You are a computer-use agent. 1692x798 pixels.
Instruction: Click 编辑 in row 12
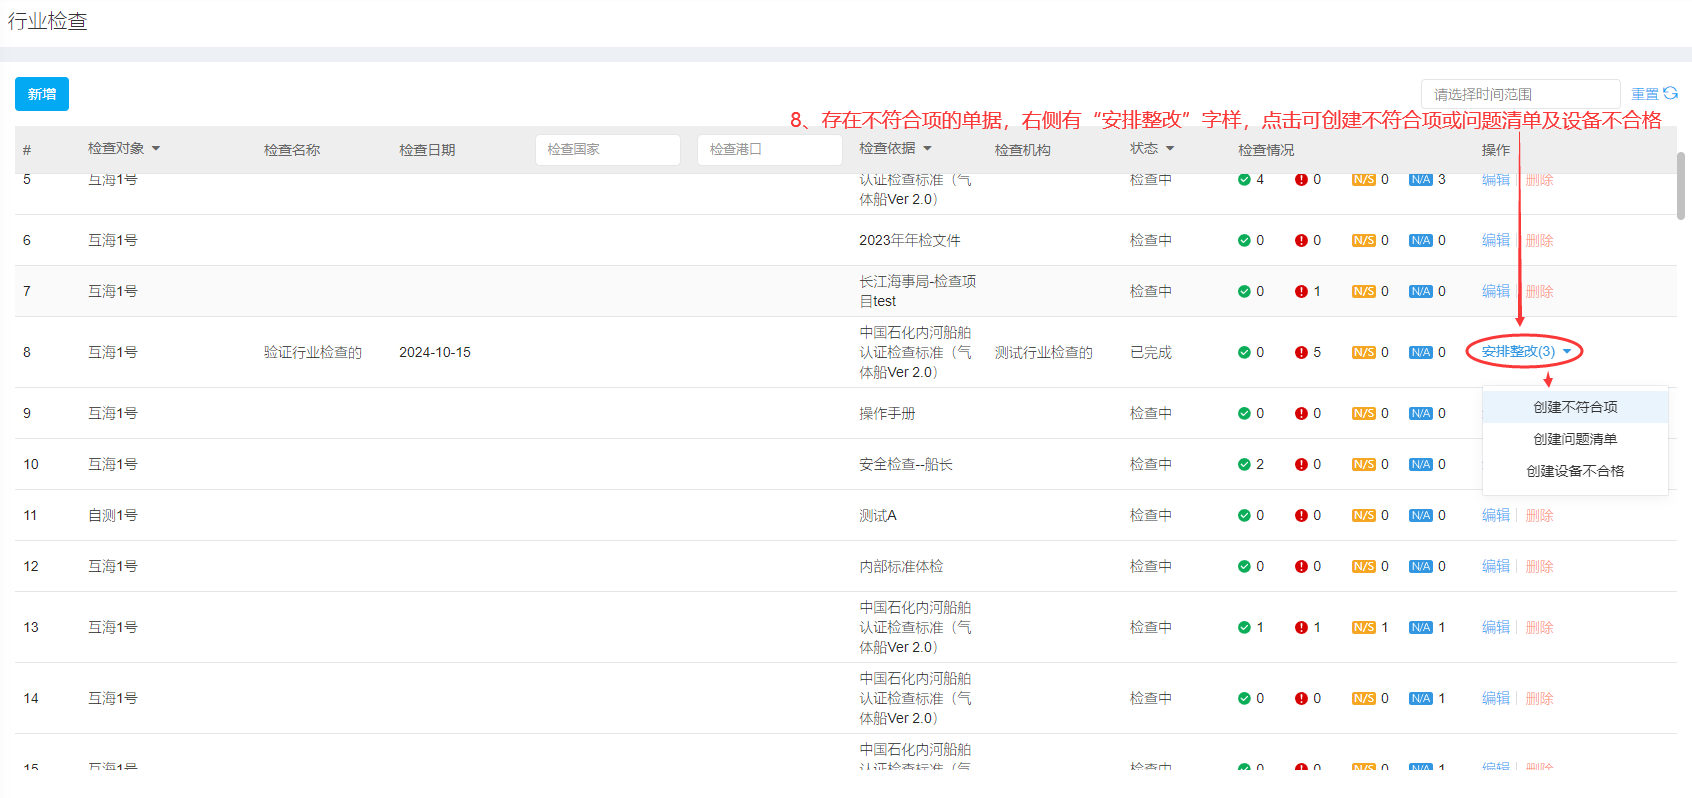1496,566
